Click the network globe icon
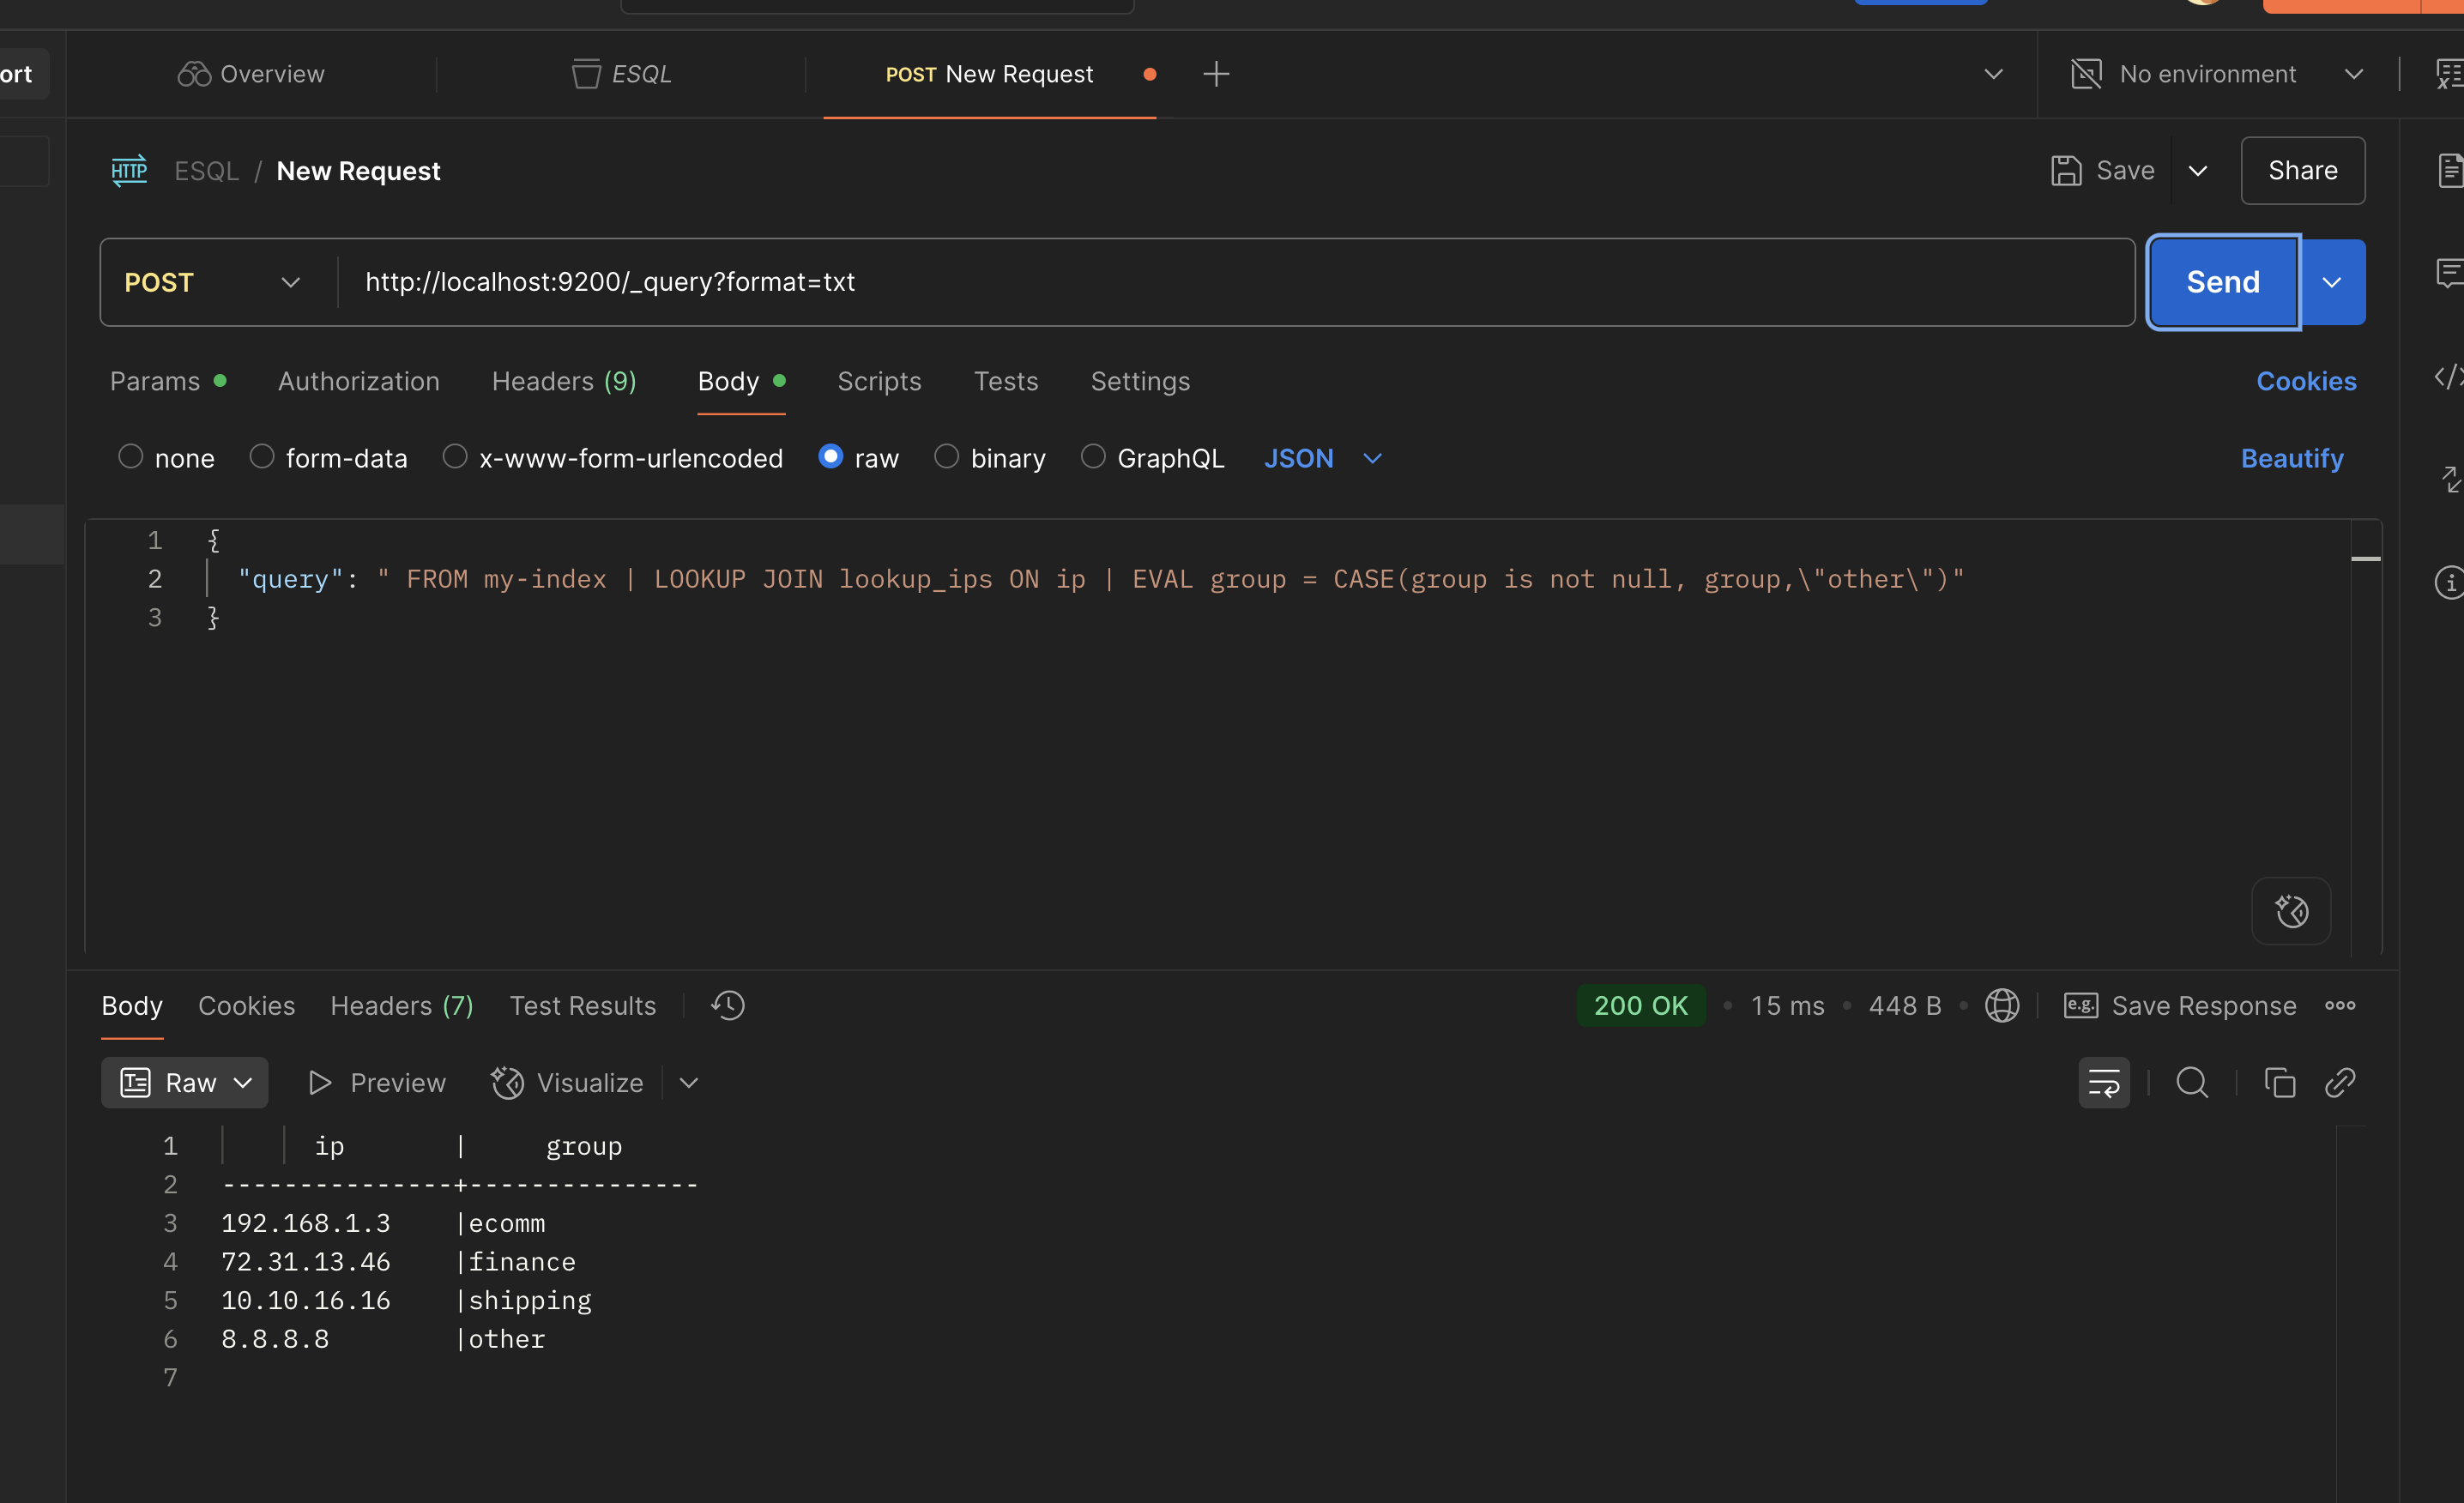2464x1503 pixels. pos(2001,1005)
